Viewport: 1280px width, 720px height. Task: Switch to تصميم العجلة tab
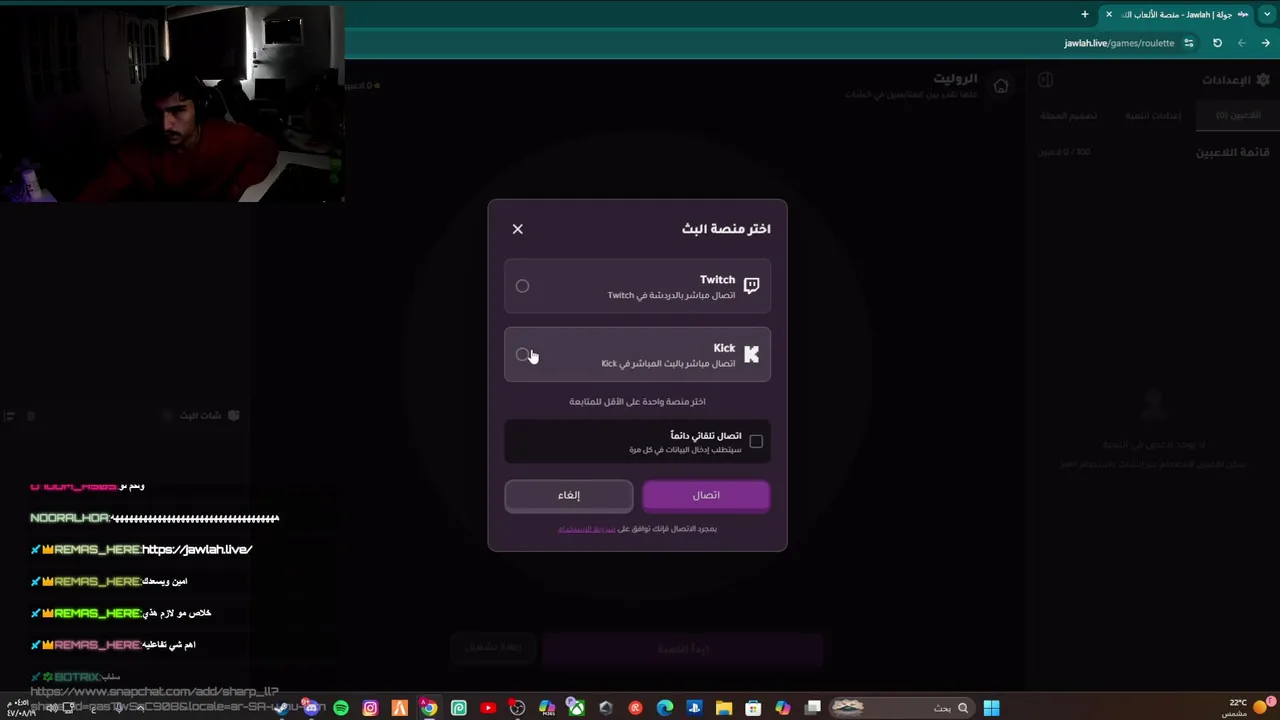1069,115
